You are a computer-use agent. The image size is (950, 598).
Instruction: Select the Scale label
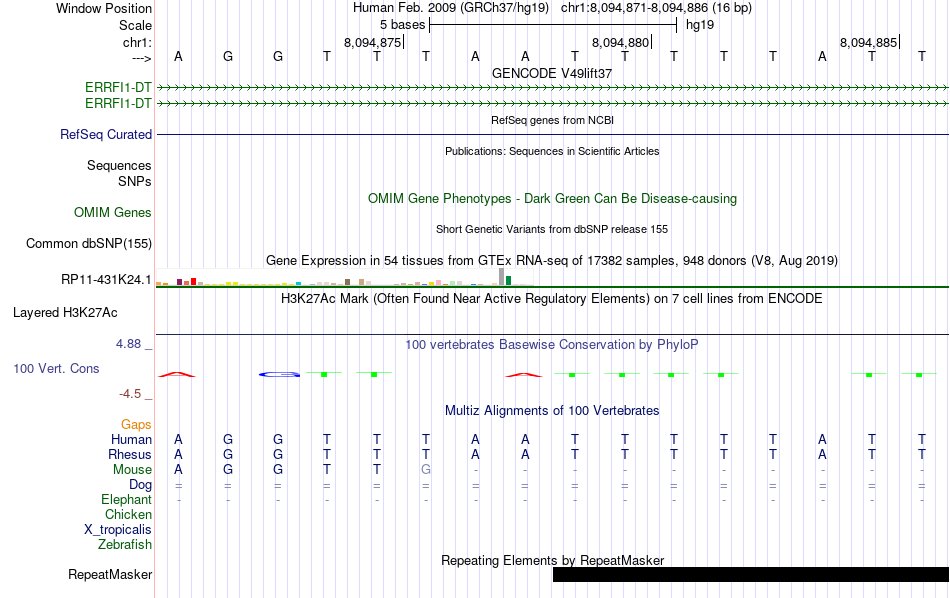click(135, 25)
